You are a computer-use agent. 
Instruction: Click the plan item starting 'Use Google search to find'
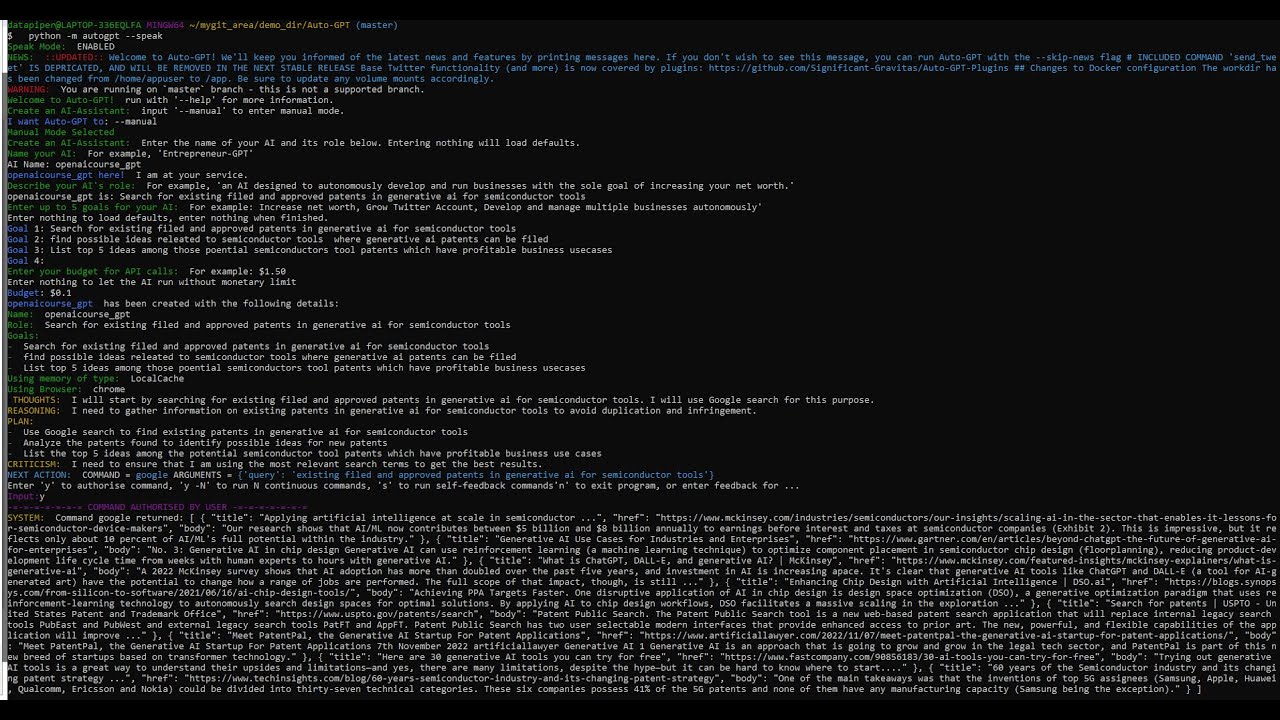pos(245,432)
